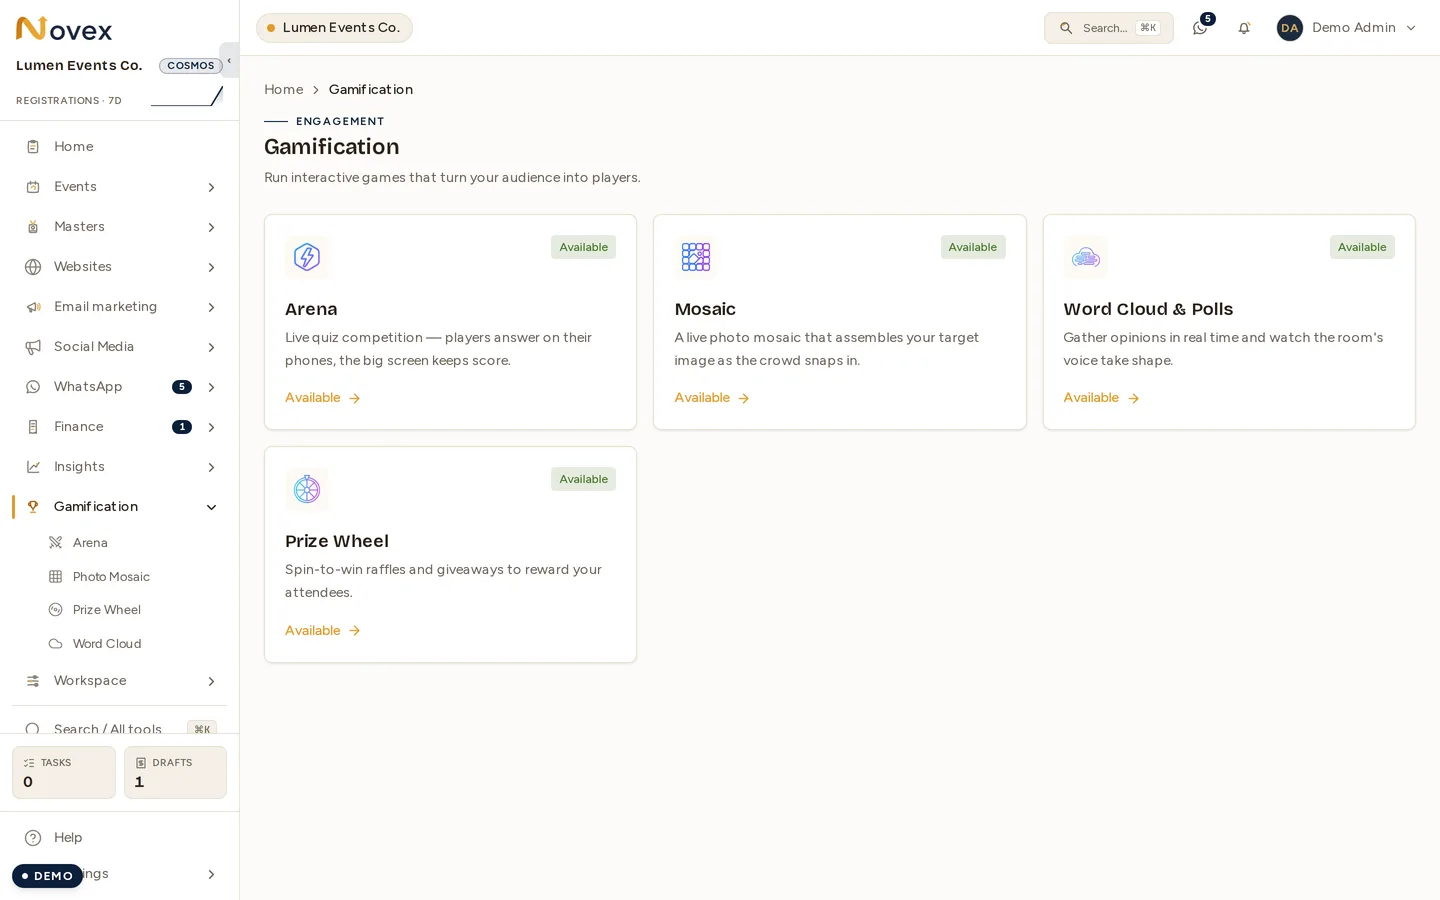
Task: Expand the Workspace sidebar section
Action: tap(211, 681)
